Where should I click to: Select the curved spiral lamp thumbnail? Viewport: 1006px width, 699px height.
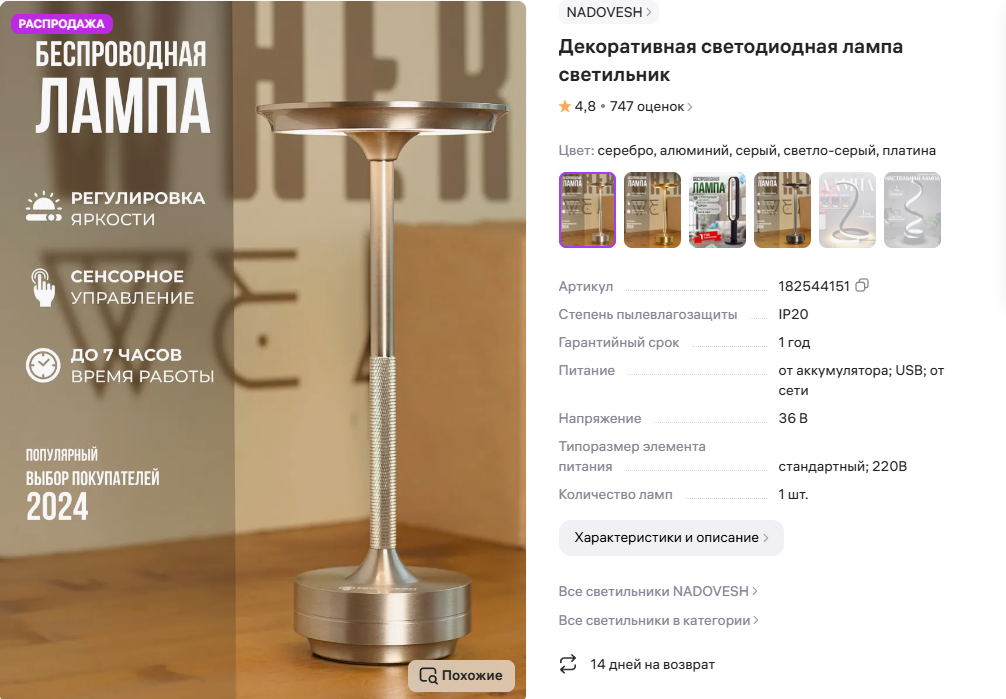pos(848,210)
